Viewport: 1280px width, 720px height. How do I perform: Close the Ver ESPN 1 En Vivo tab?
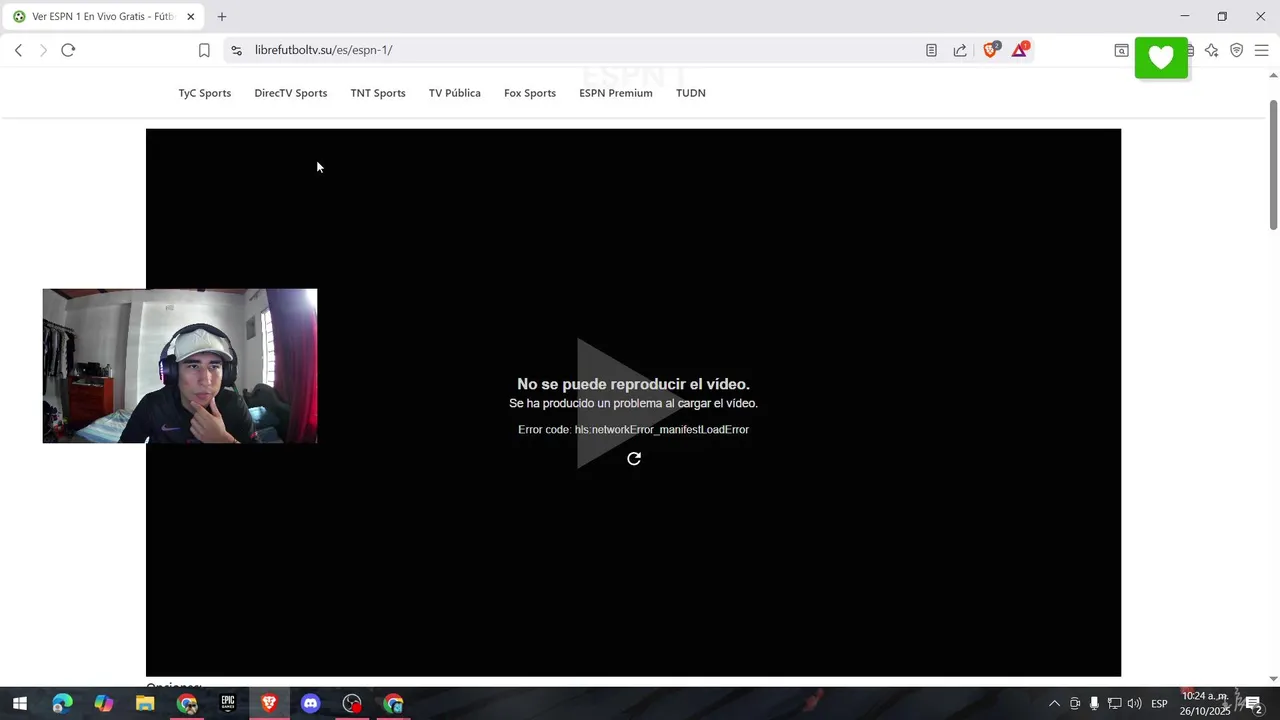click(190, 17)
